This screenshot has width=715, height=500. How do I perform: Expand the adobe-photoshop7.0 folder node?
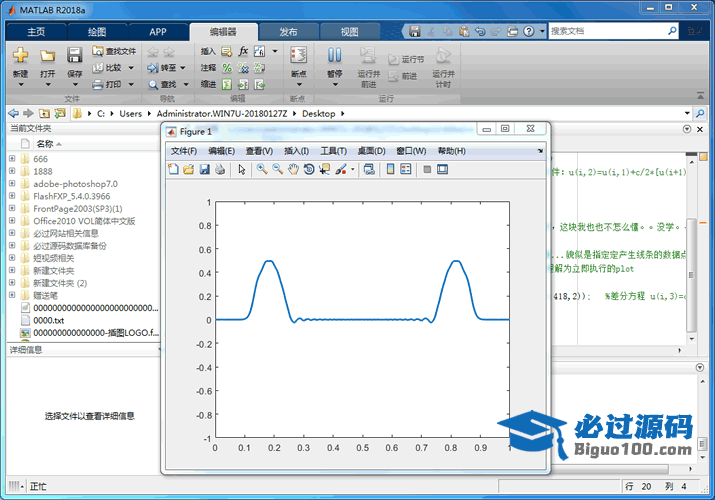[x=12, y=184]
